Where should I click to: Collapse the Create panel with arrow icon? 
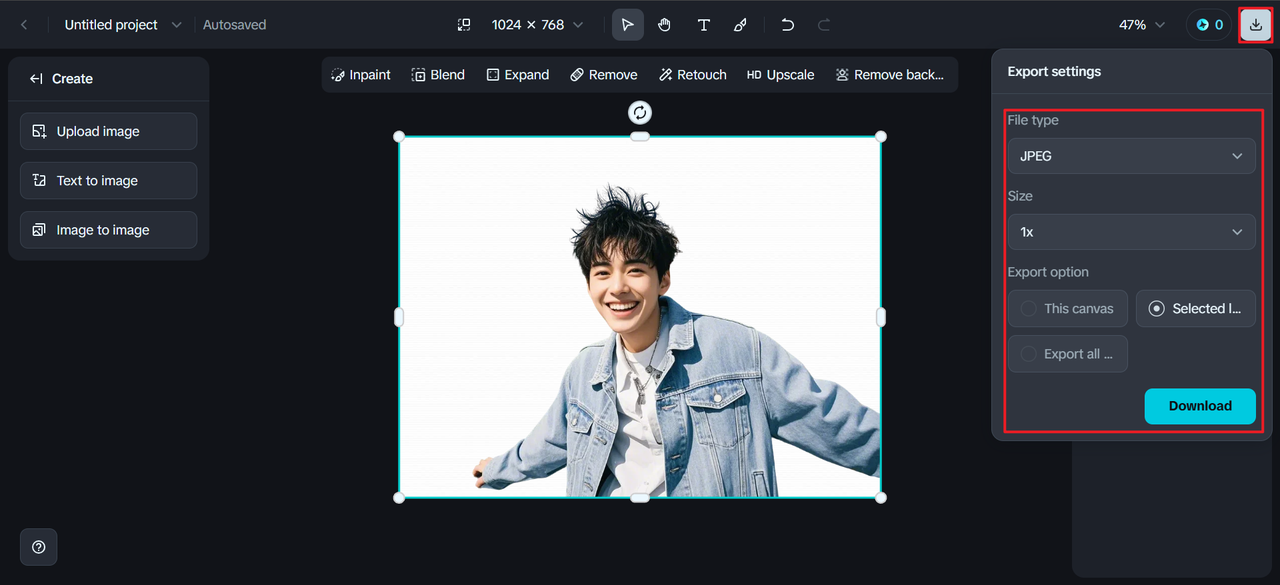pos(36,79)
